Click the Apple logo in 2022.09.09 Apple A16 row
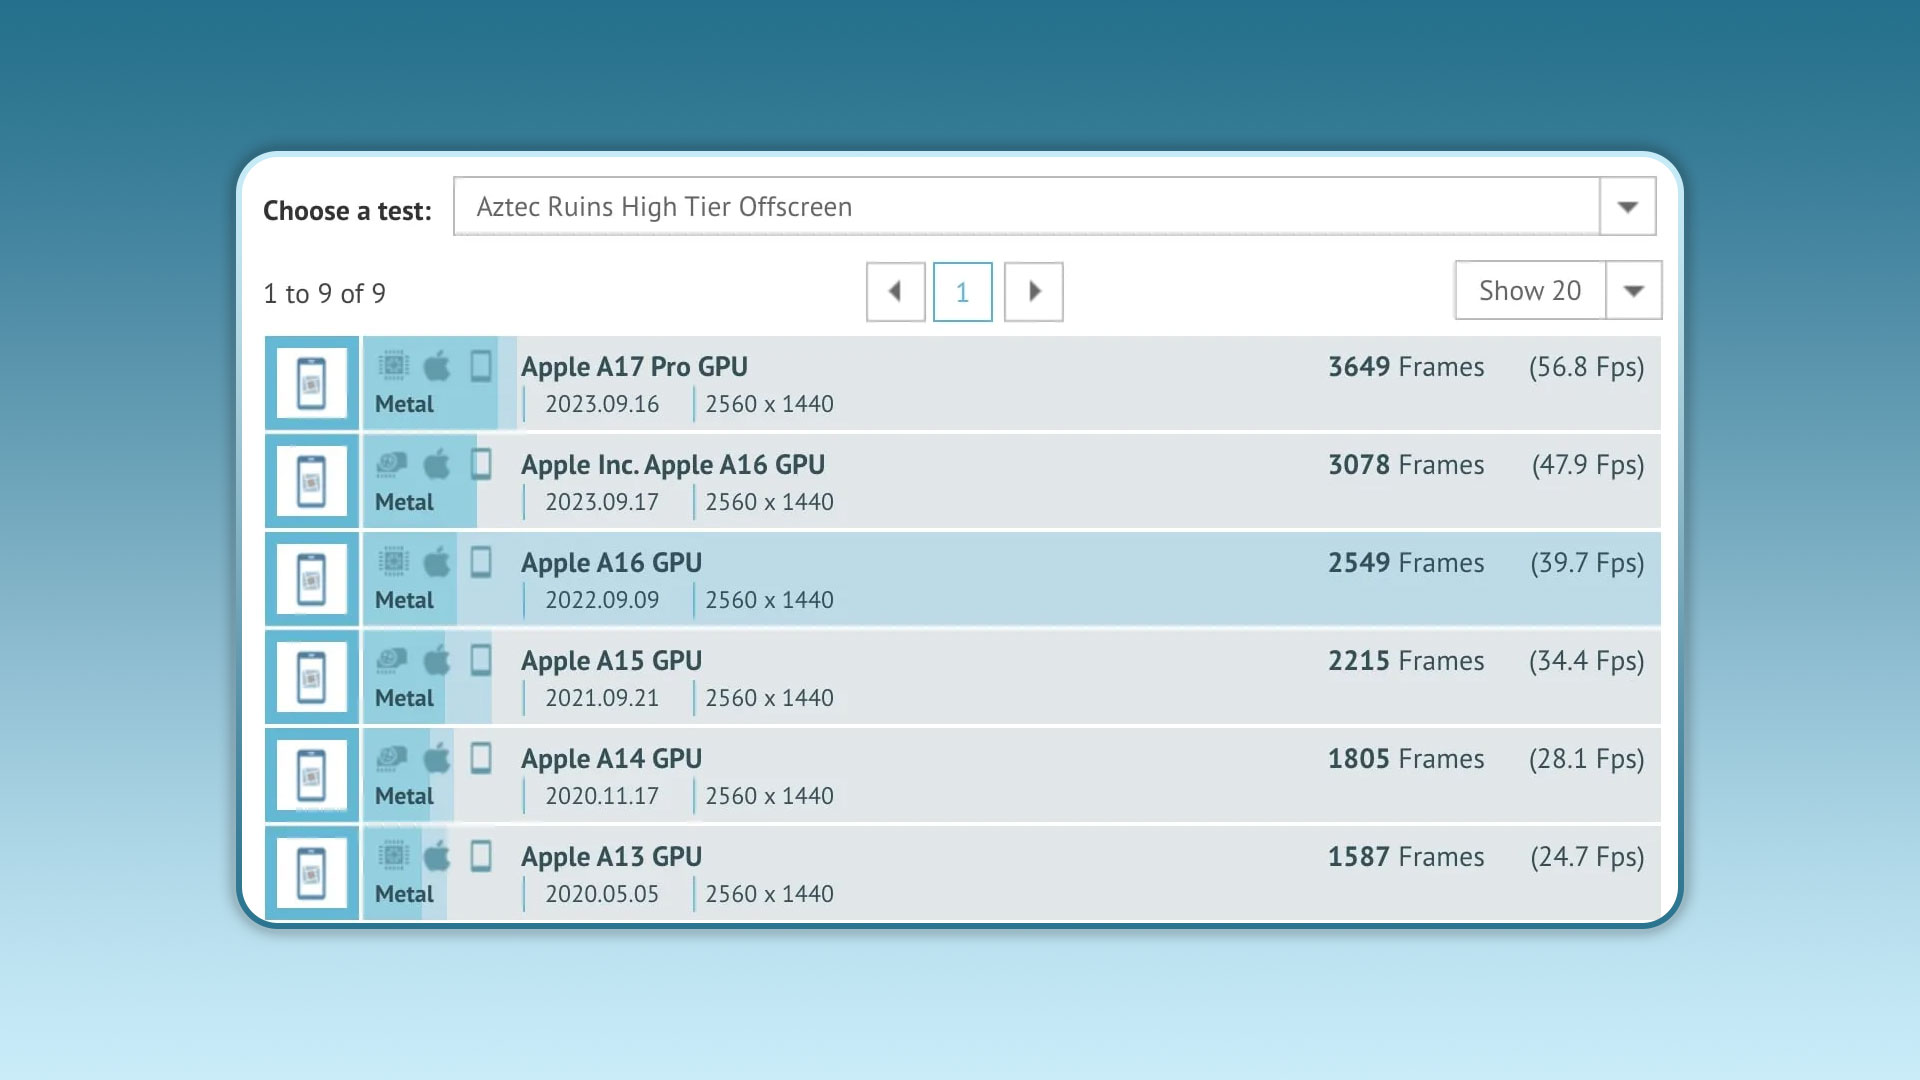 click(x=437, y=562)
